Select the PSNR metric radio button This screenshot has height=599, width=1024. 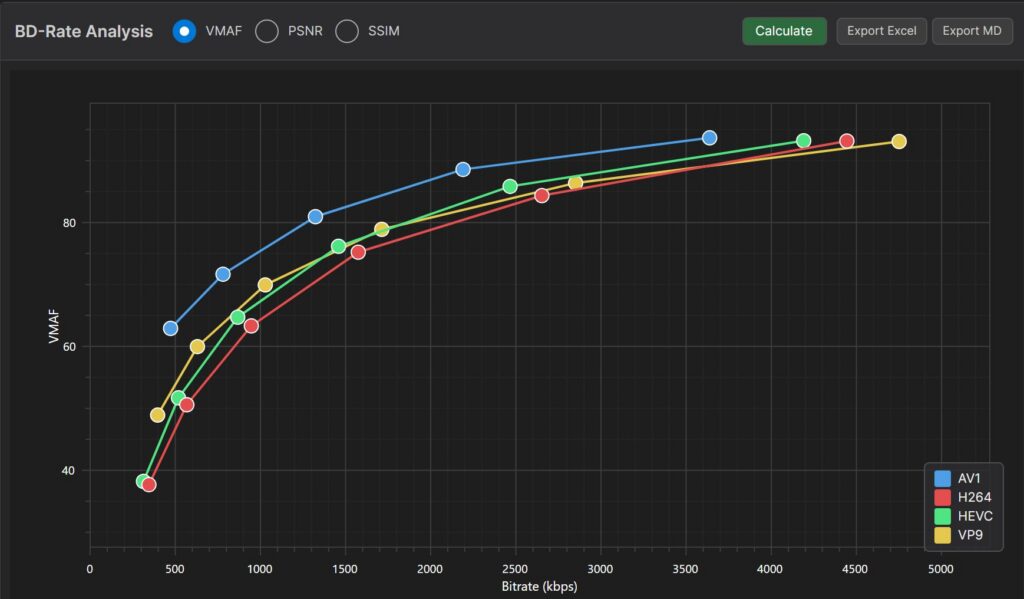pos(266,31)
